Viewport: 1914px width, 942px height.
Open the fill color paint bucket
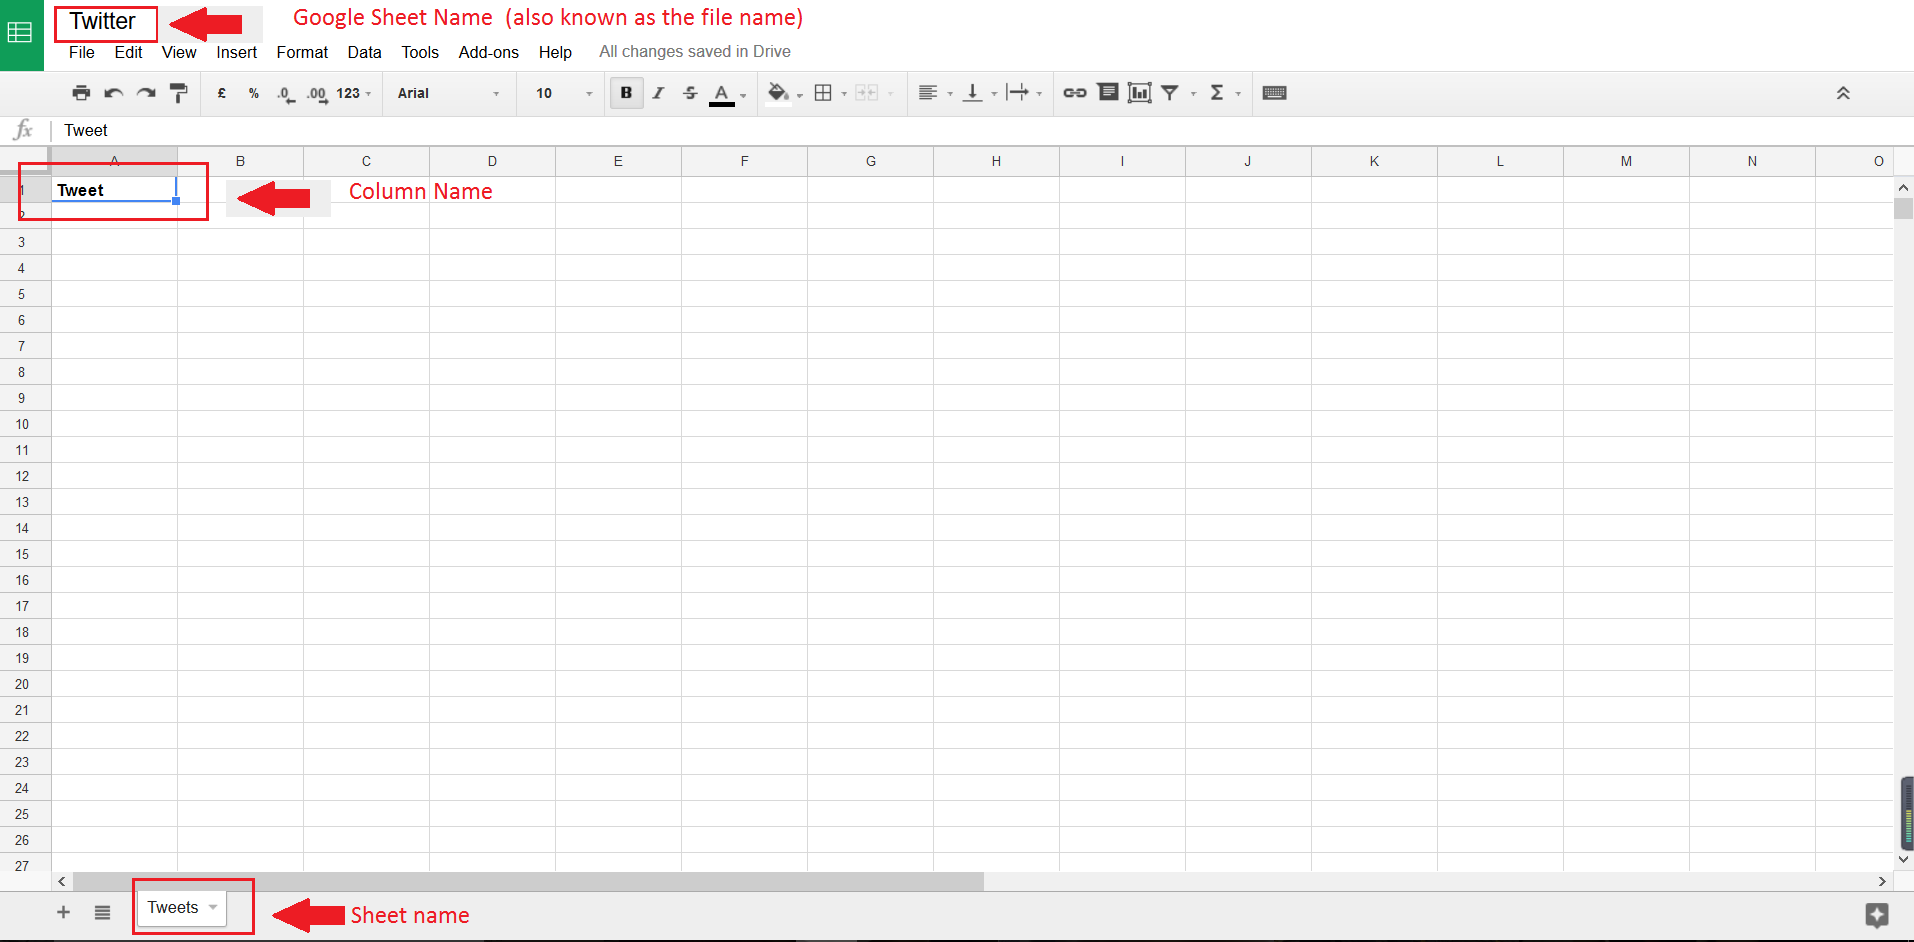click(777, 93)
